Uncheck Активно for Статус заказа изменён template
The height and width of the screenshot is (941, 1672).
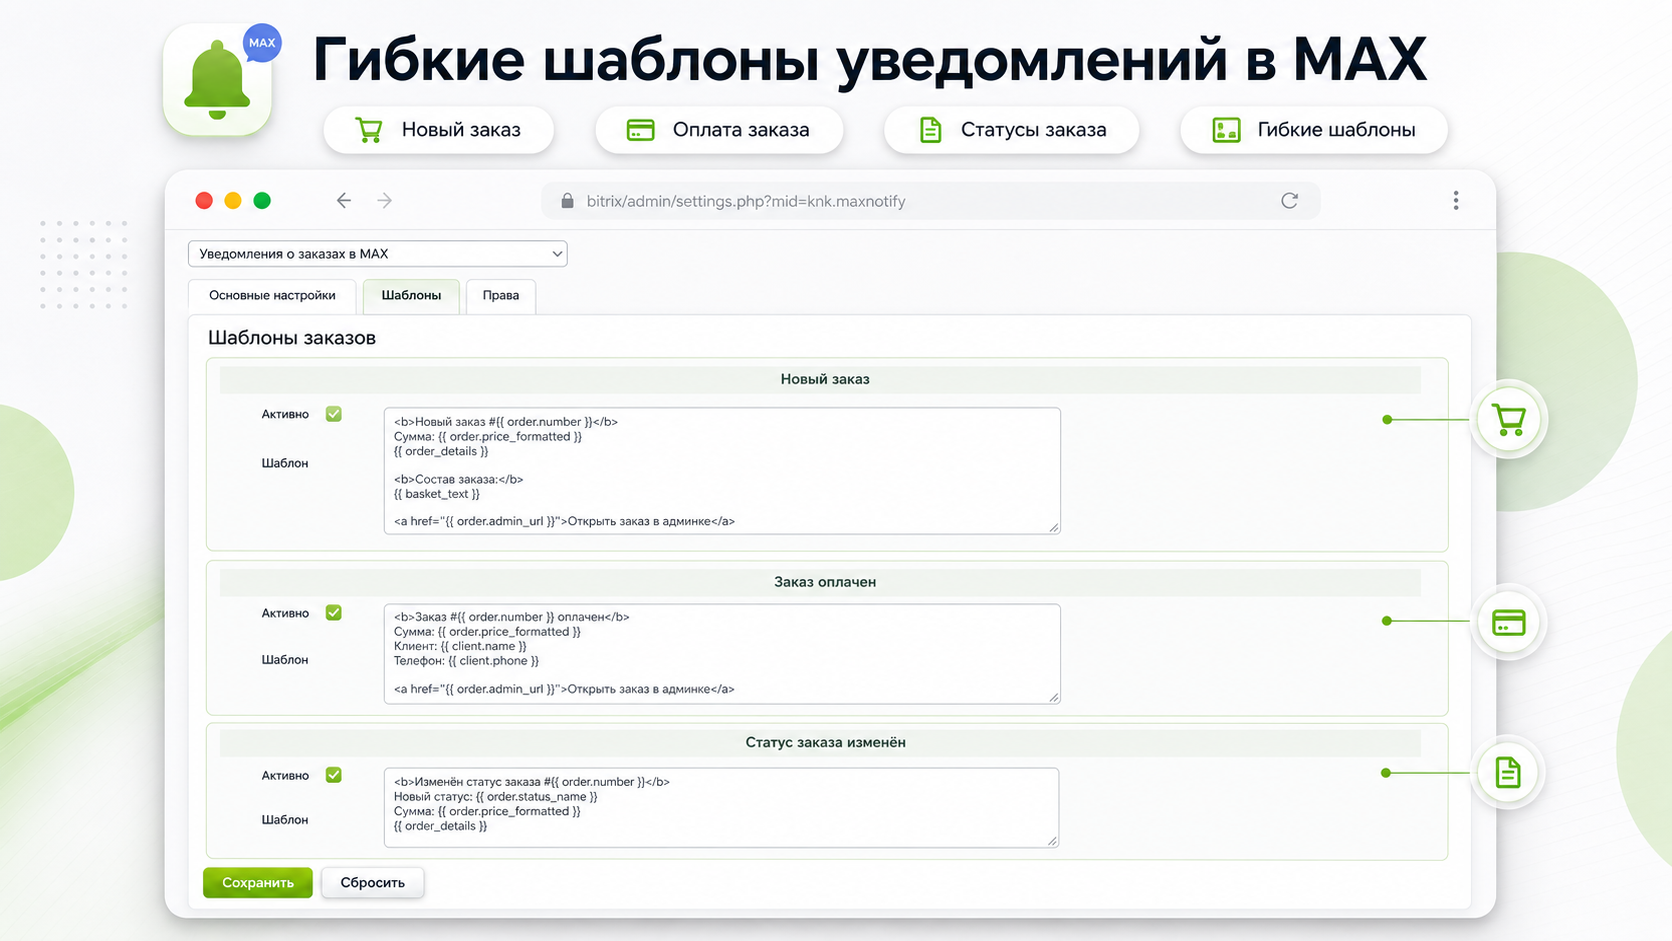pyautogui.click(x=334, y=775)
